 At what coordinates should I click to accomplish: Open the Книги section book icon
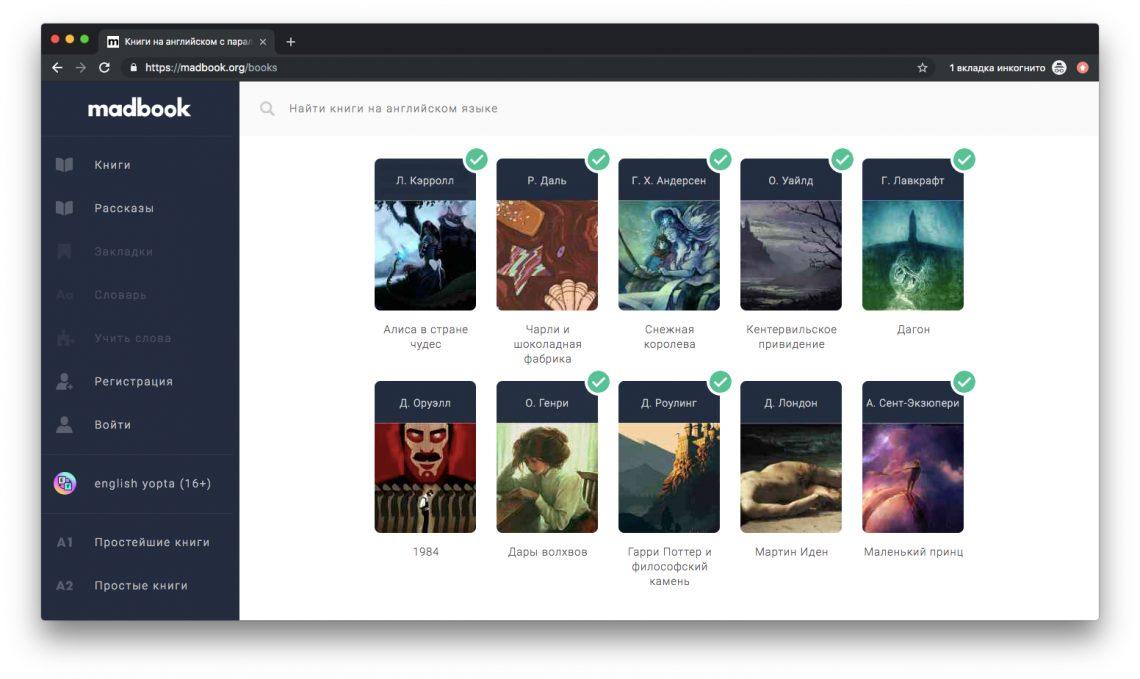coord(65,165)
